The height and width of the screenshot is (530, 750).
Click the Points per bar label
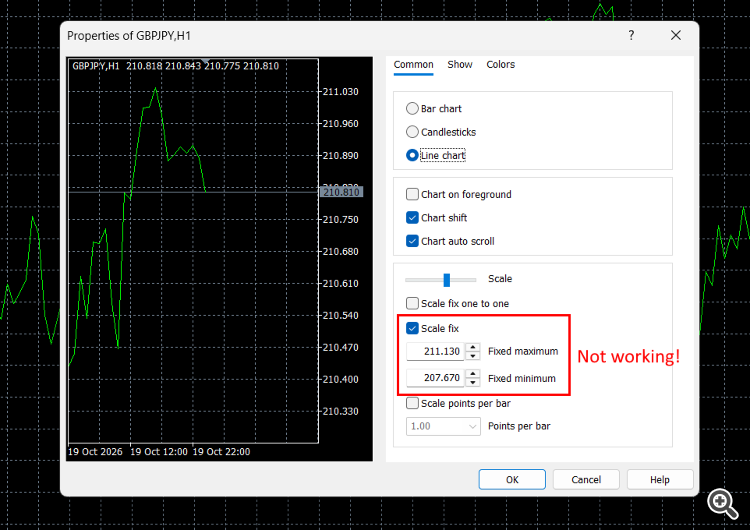[x=519, y=426]
